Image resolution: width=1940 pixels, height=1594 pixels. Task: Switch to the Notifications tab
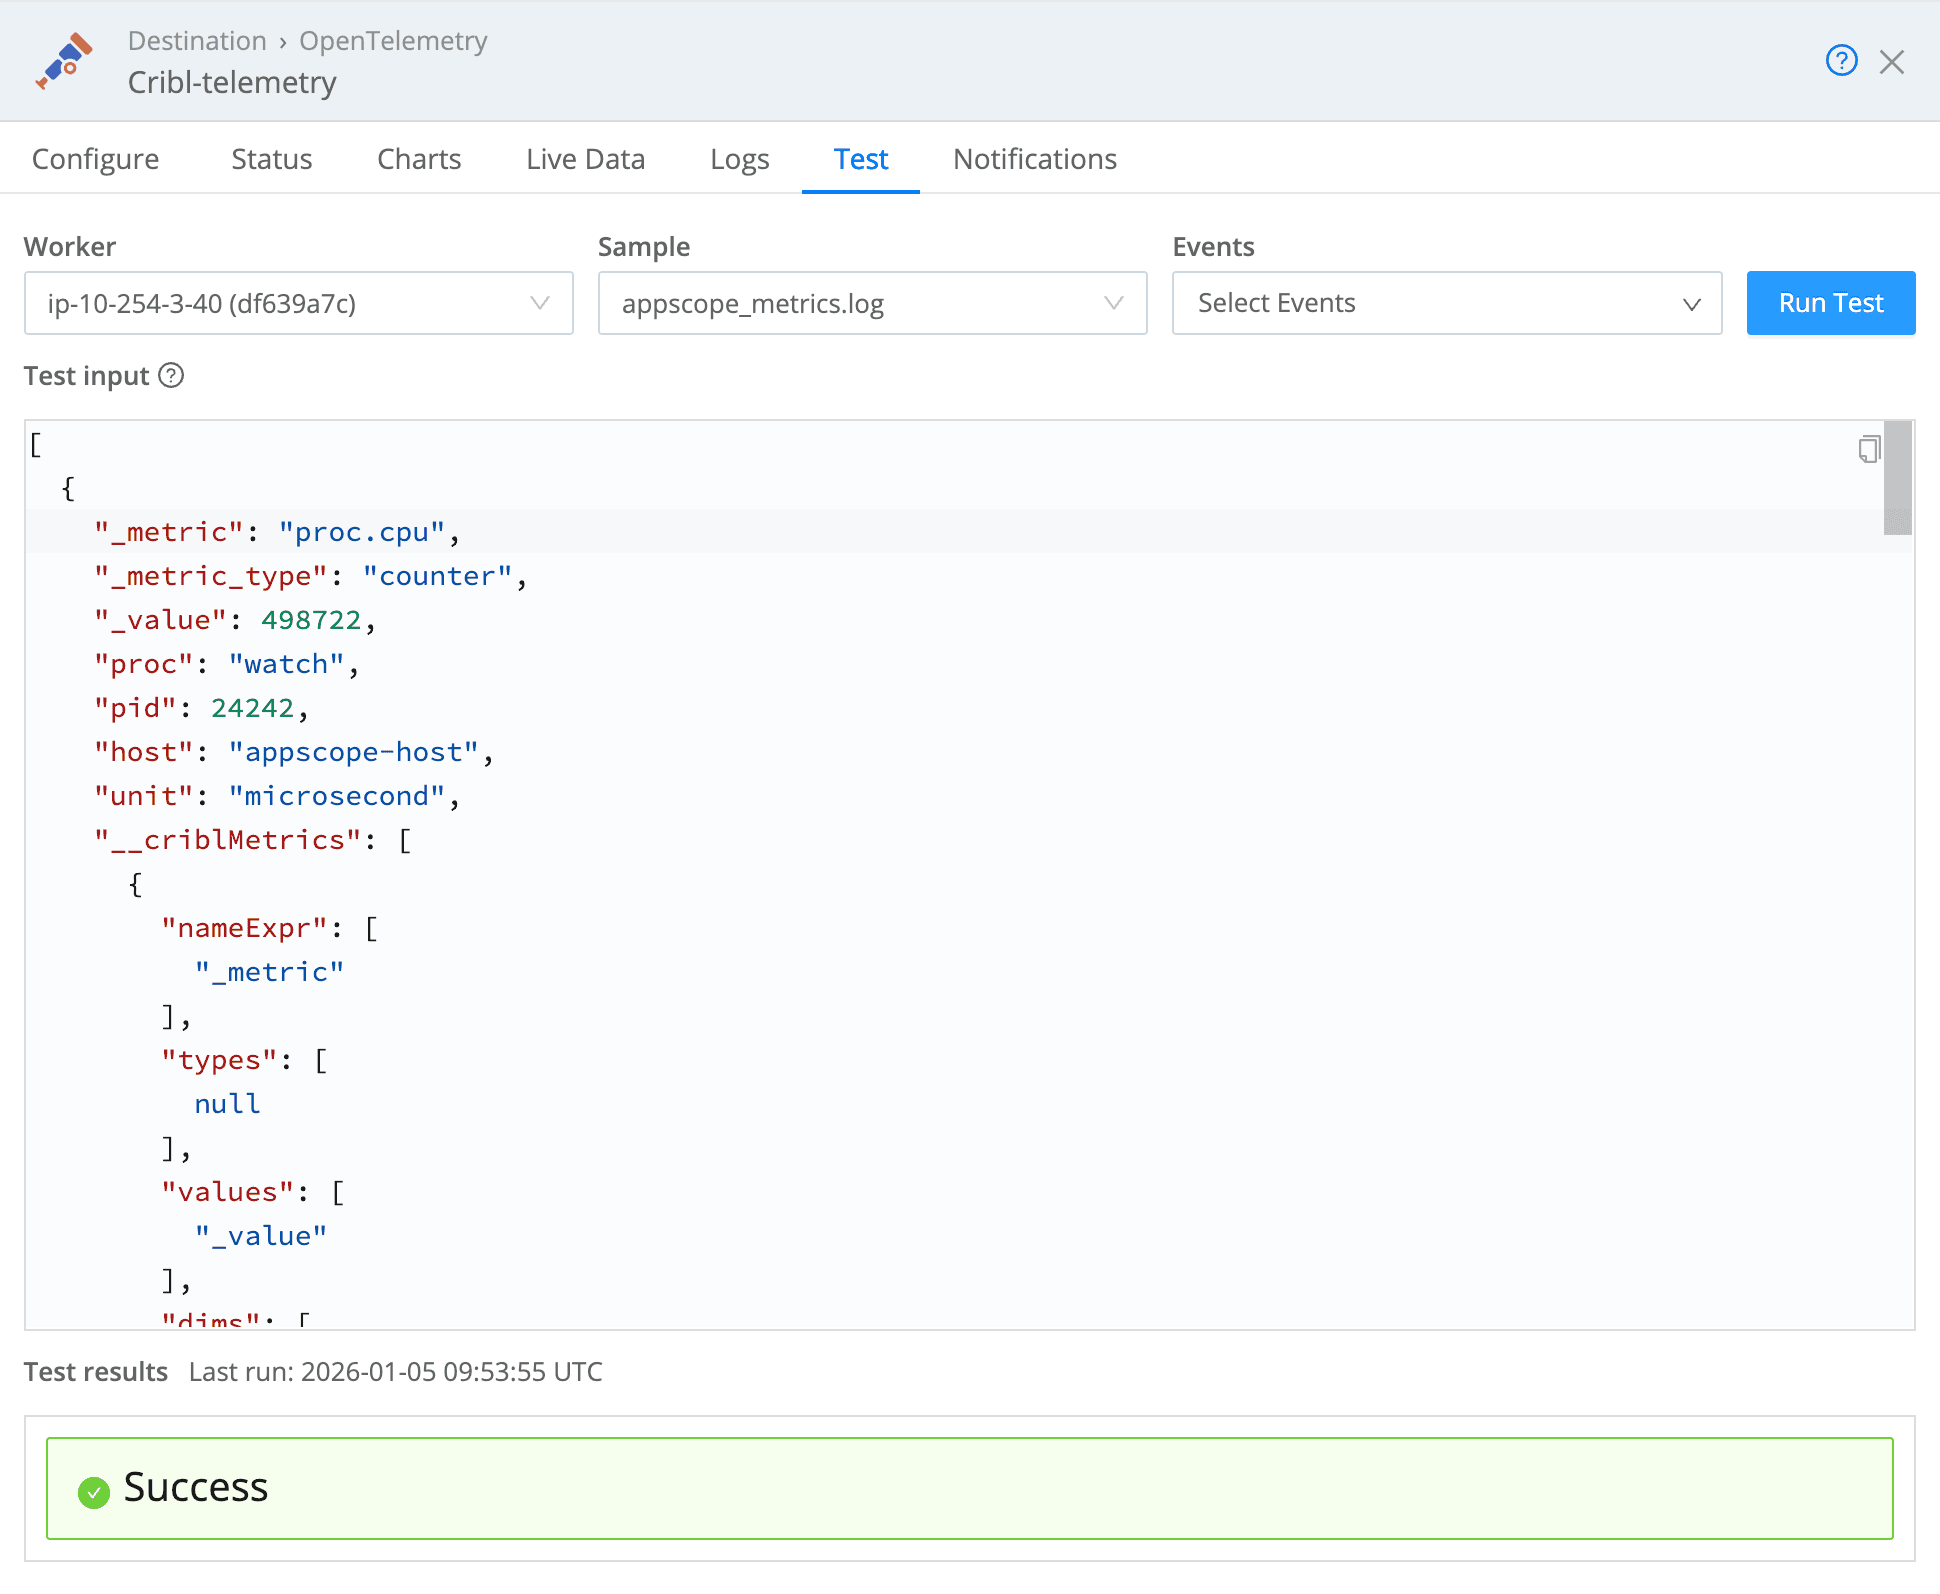1034,159
